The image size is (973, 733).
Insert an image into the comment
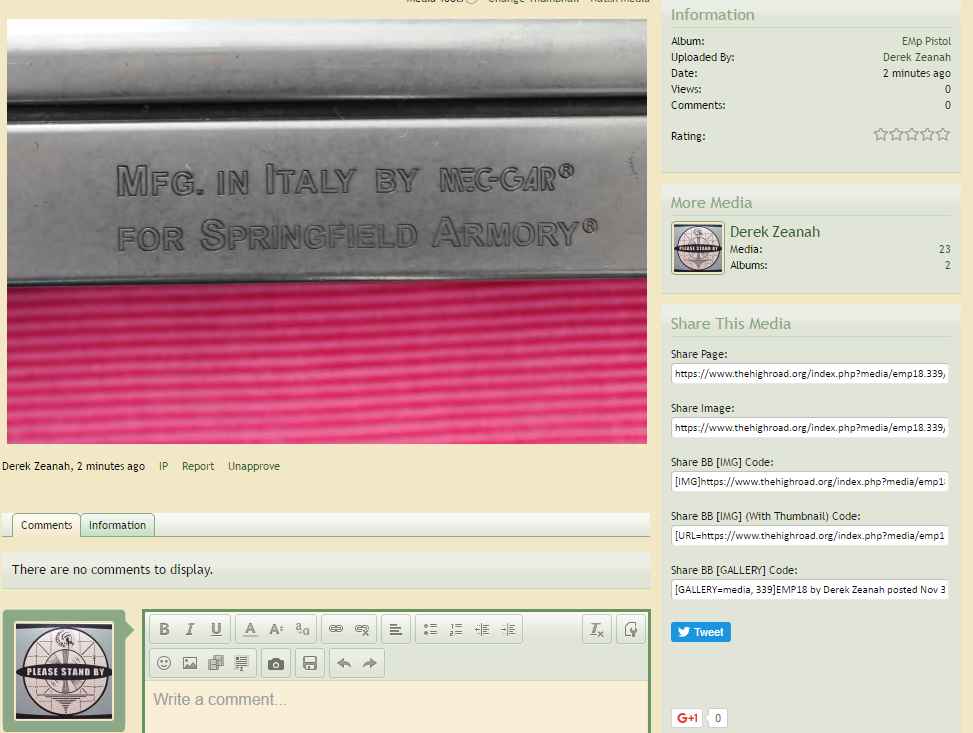190,663
